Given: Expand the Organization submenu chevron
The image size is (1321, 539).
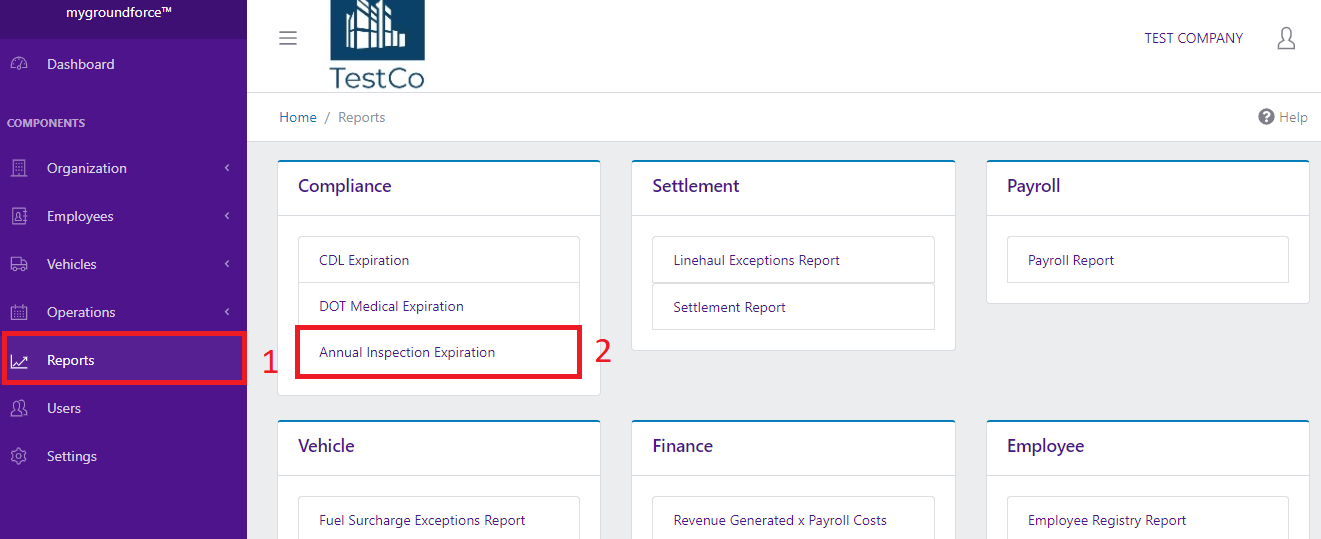Looking at the screenshot, I should point(227,168).
